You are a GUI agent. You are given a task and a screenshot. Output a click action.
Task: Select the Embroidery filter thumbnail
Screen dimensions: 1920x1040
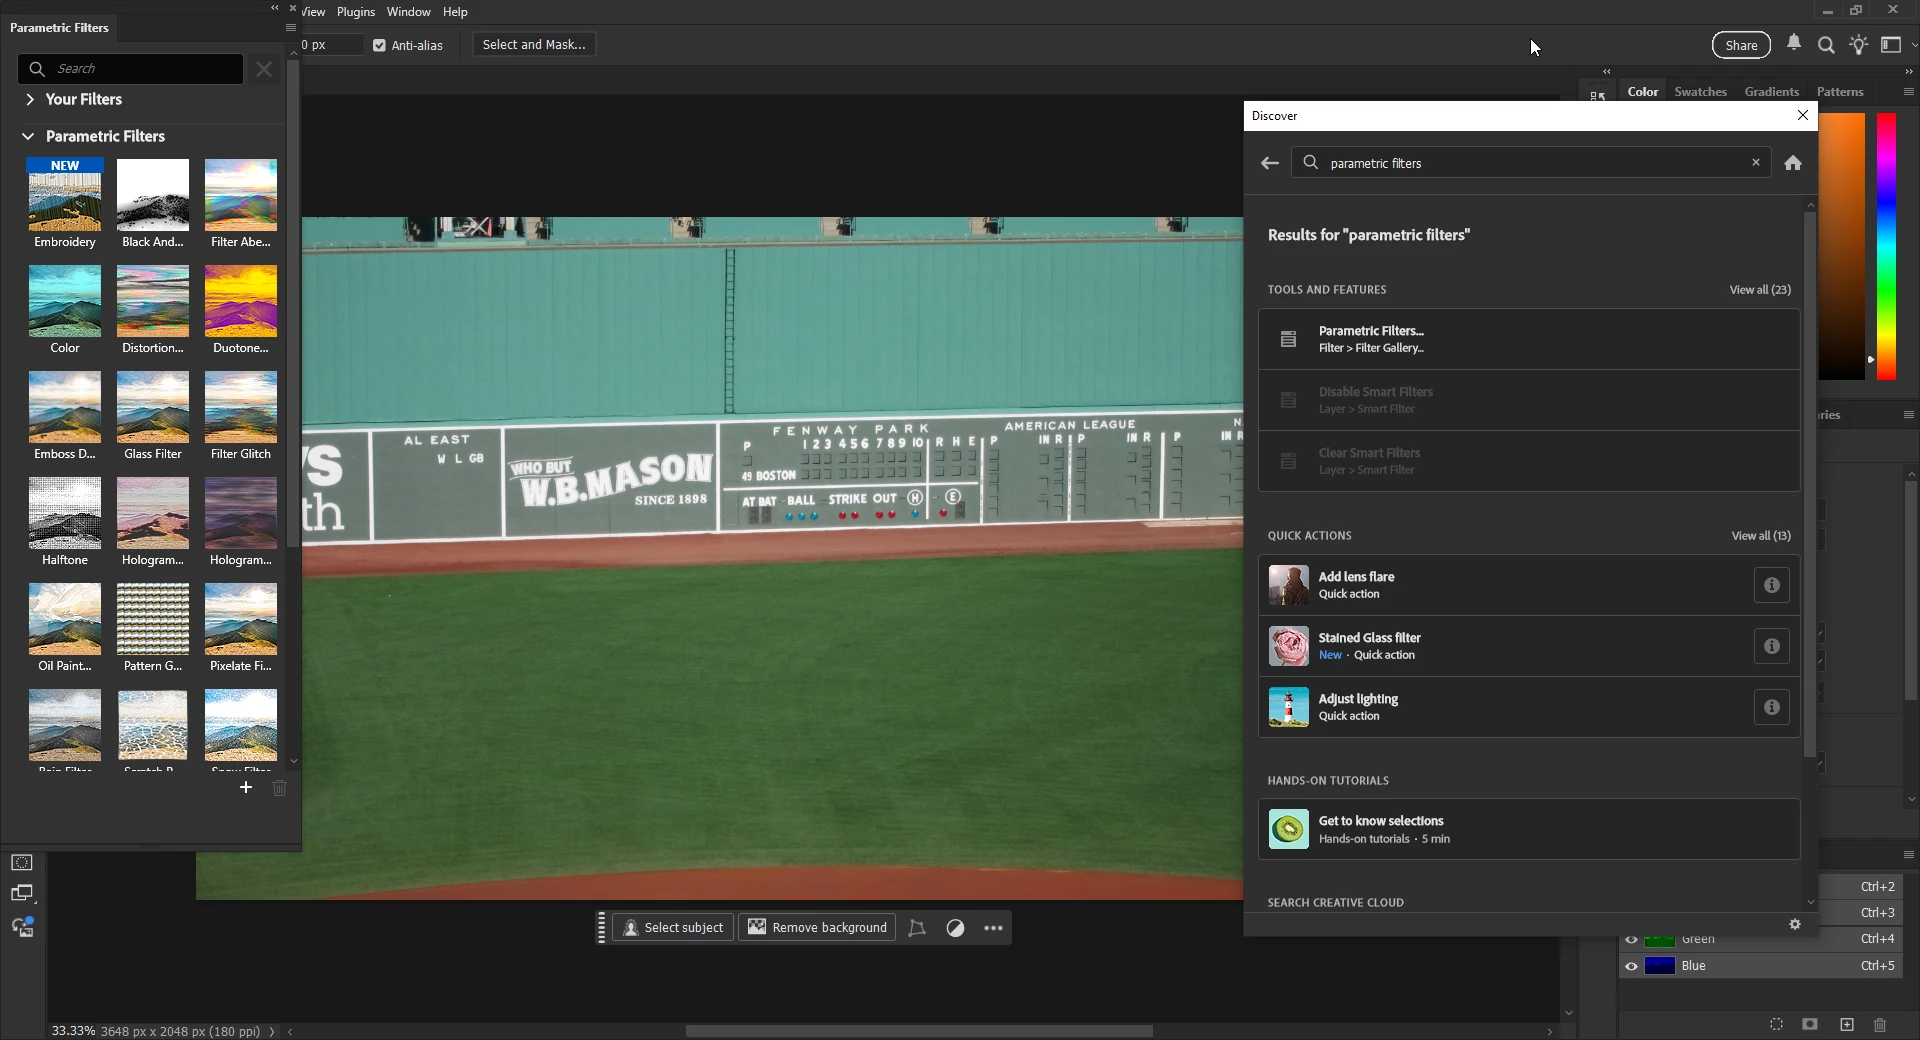click(x=65, y=195)
